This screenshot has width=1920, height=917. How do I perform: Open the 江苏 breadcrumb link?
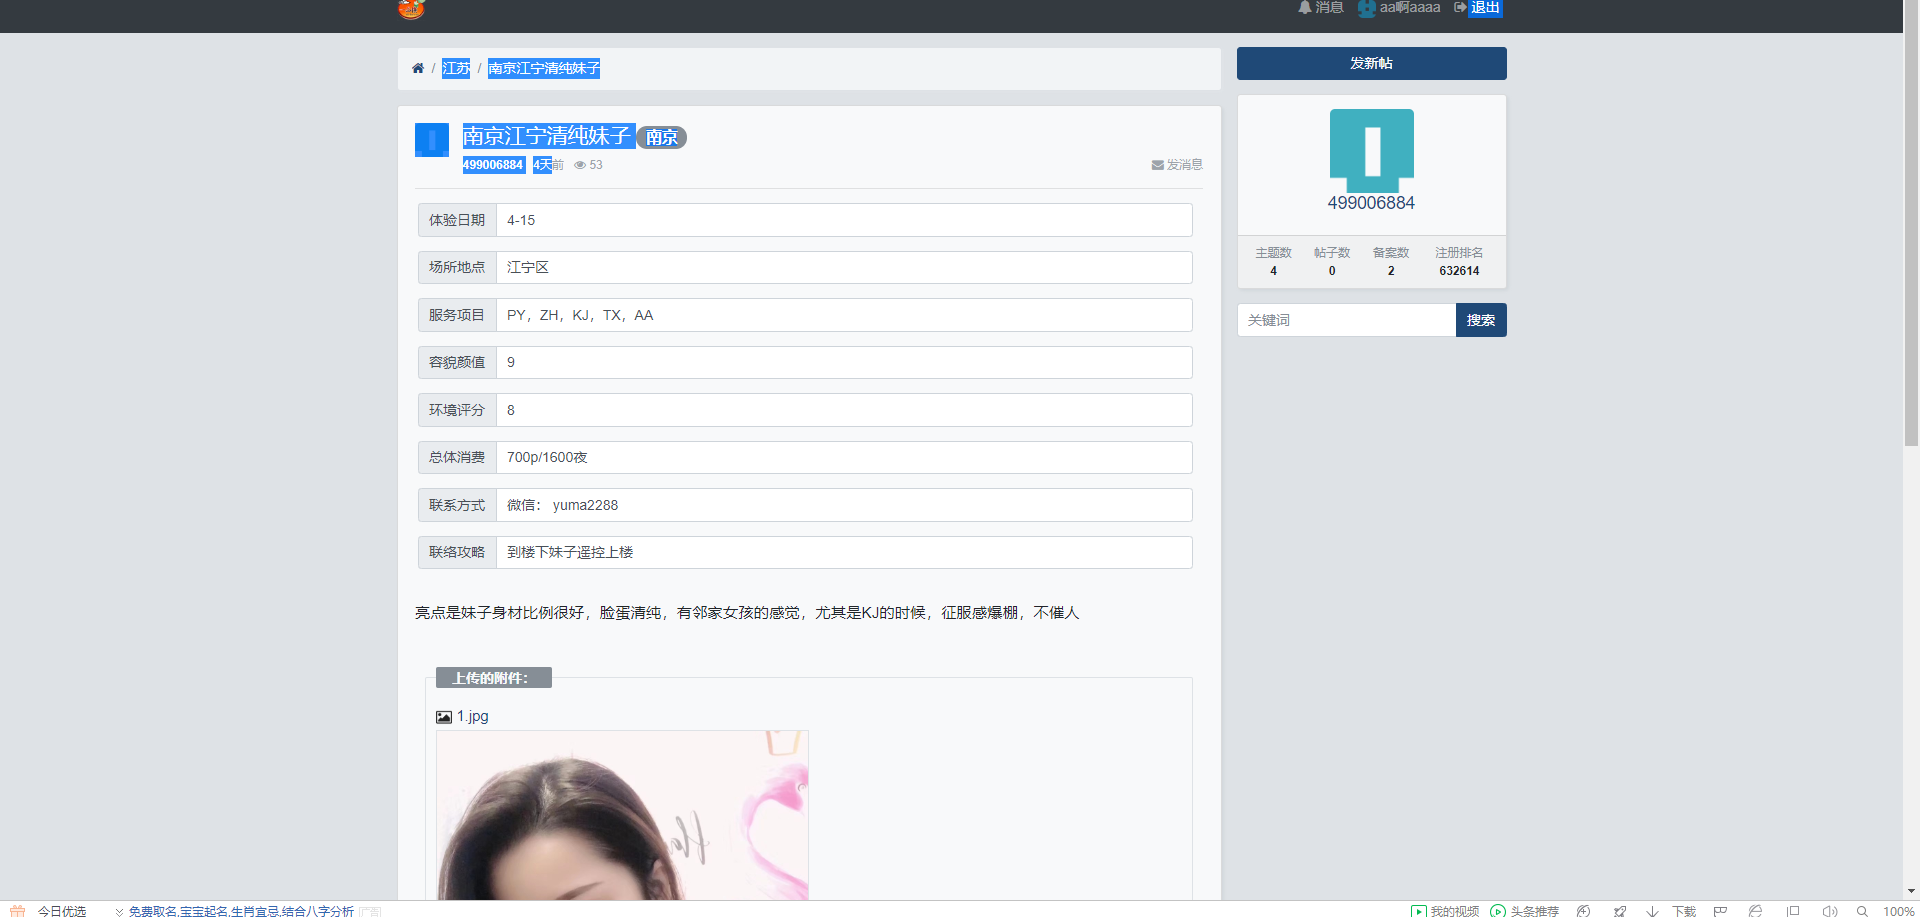tap(456, 68)
